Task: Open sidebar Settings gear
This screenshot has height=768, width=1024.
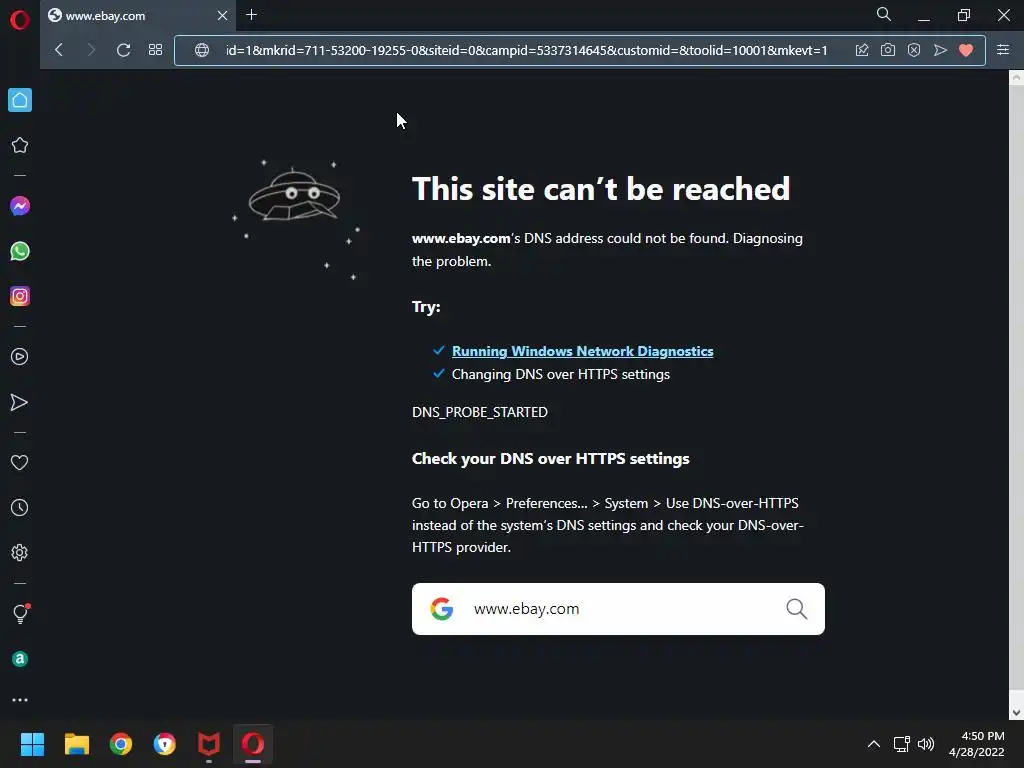Action: (20, 552)
